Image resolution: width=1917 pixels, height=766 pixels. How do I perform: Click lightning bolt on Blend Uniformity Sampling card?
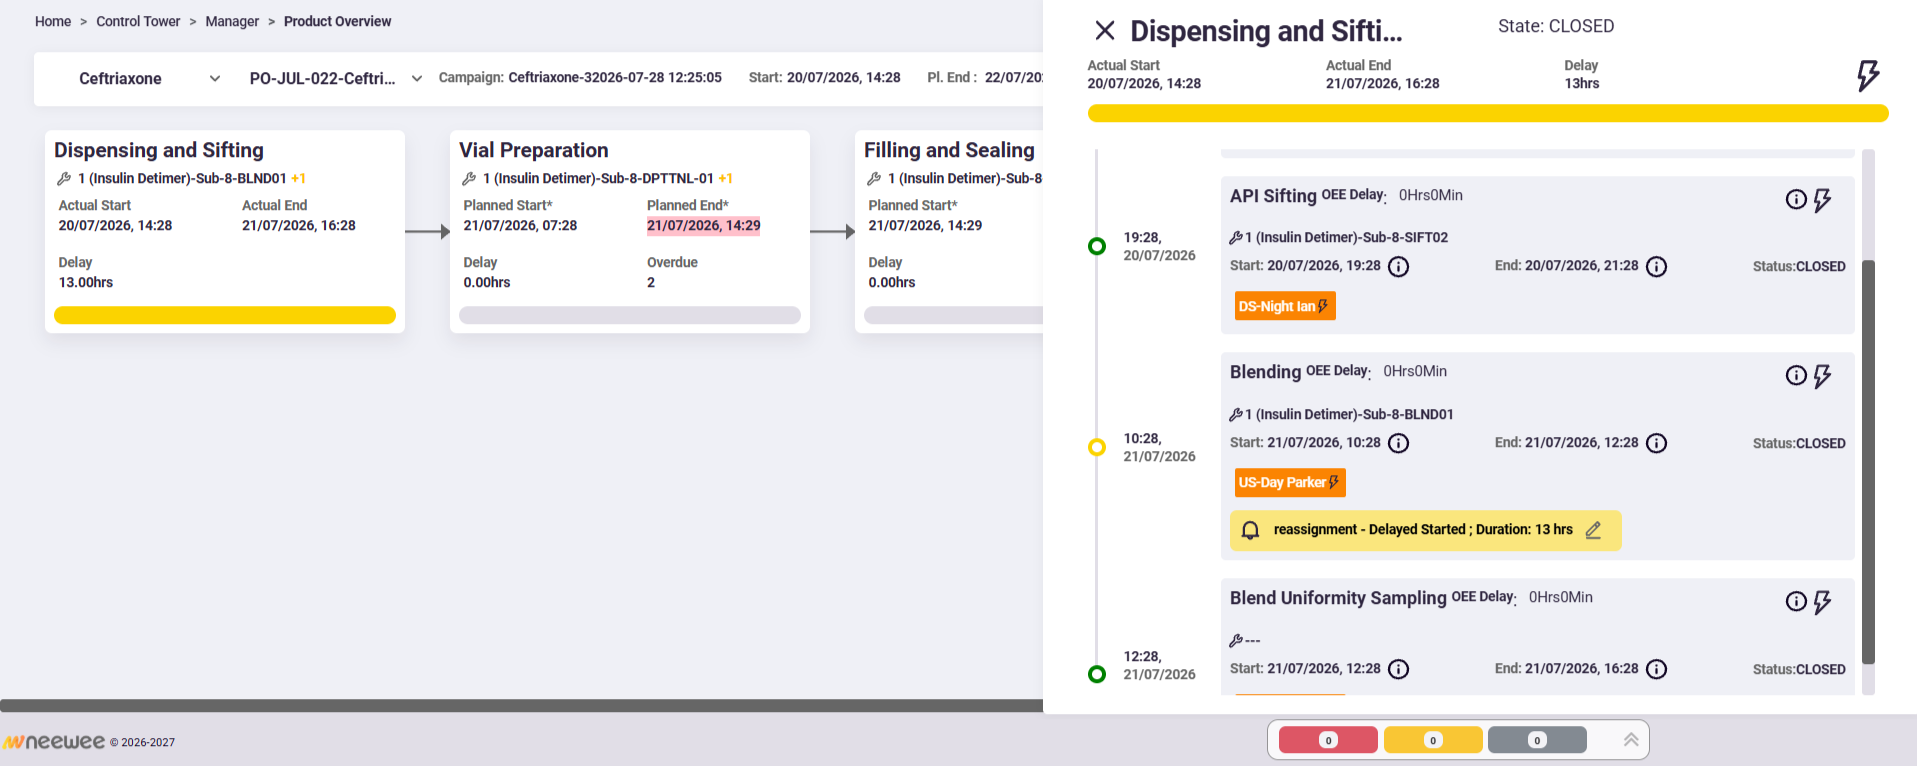coord(1822,602)
